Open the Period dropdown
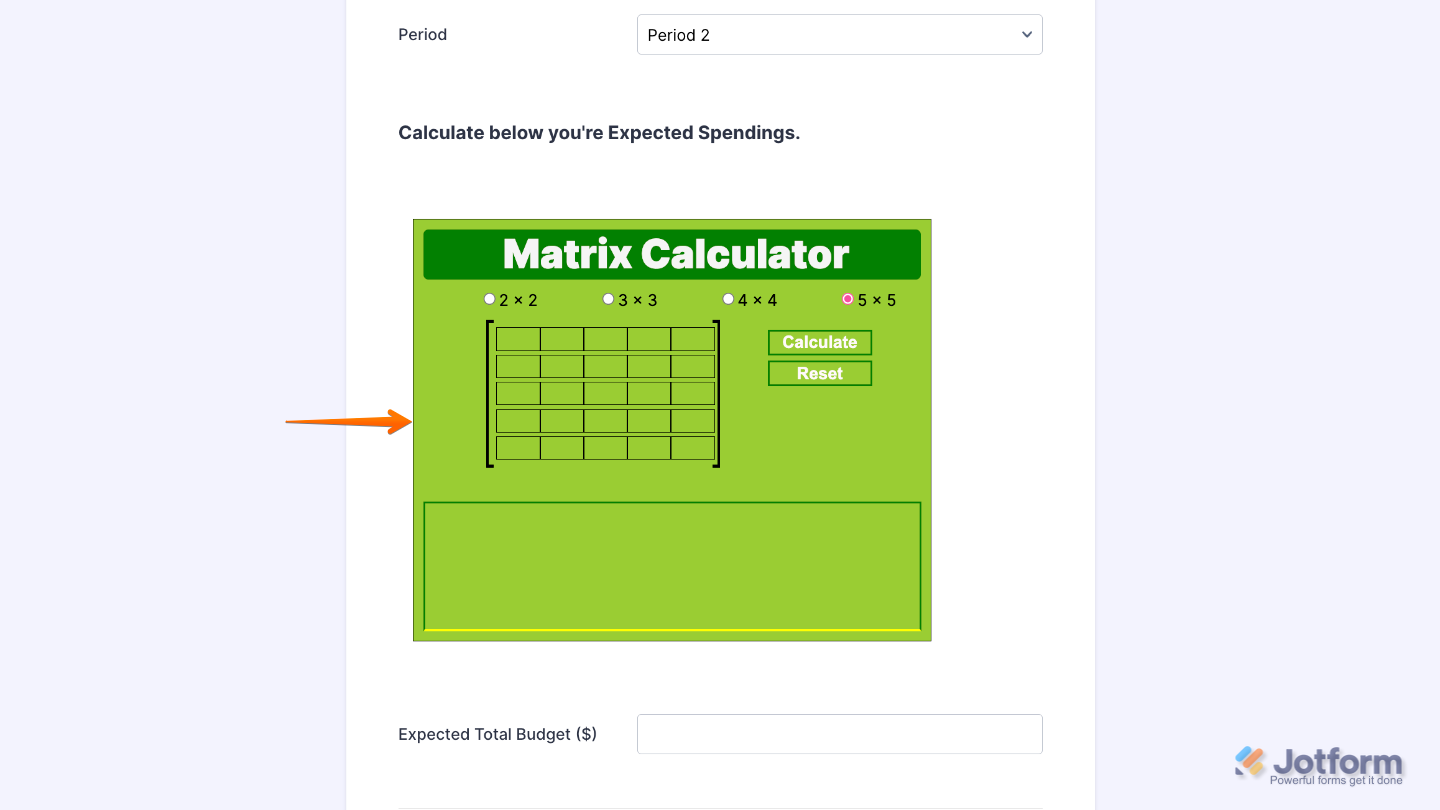 point(839,34)
